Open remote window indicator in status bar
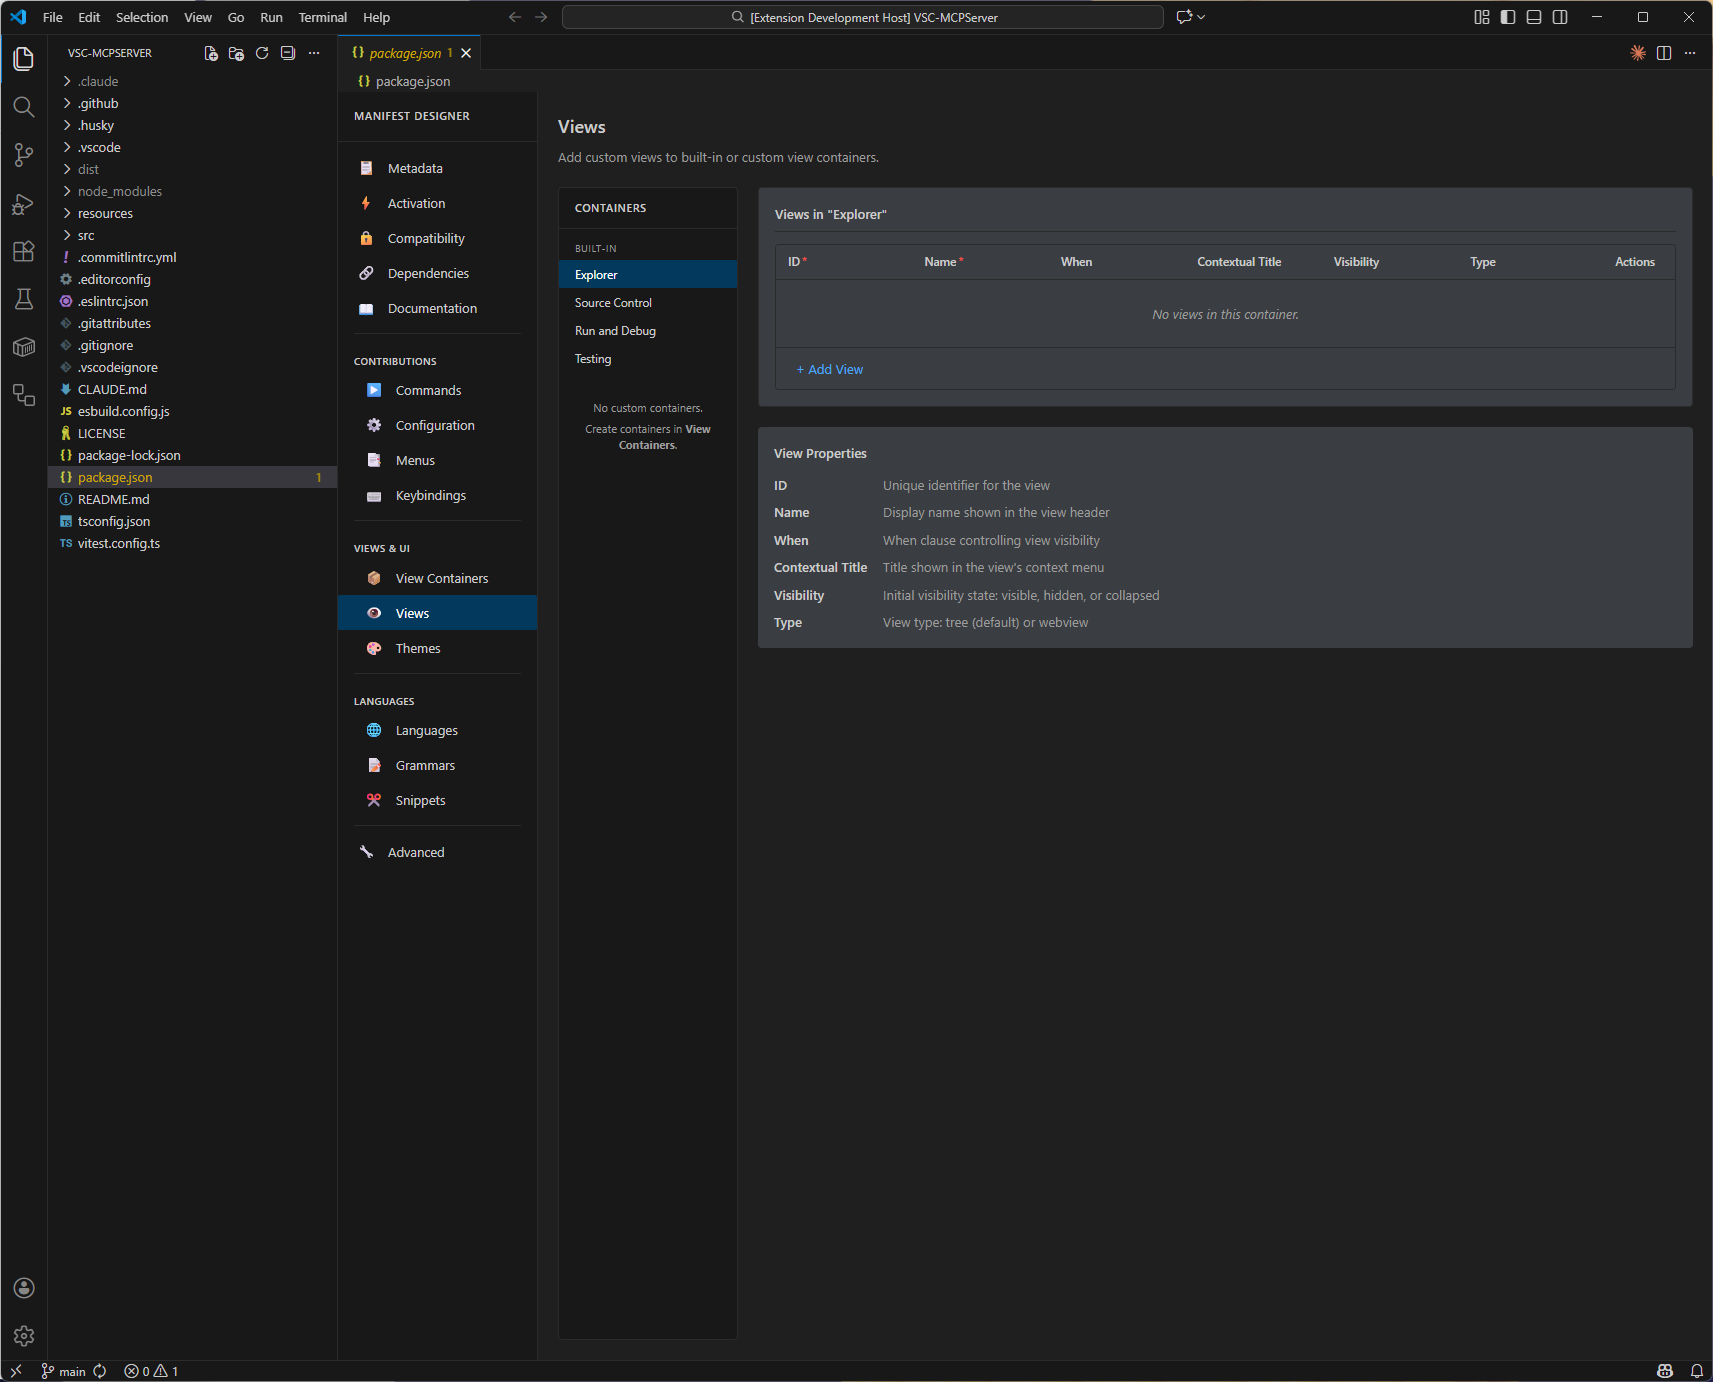The height and width of the screenshot is (1382, 1713). pos(16,1371)
